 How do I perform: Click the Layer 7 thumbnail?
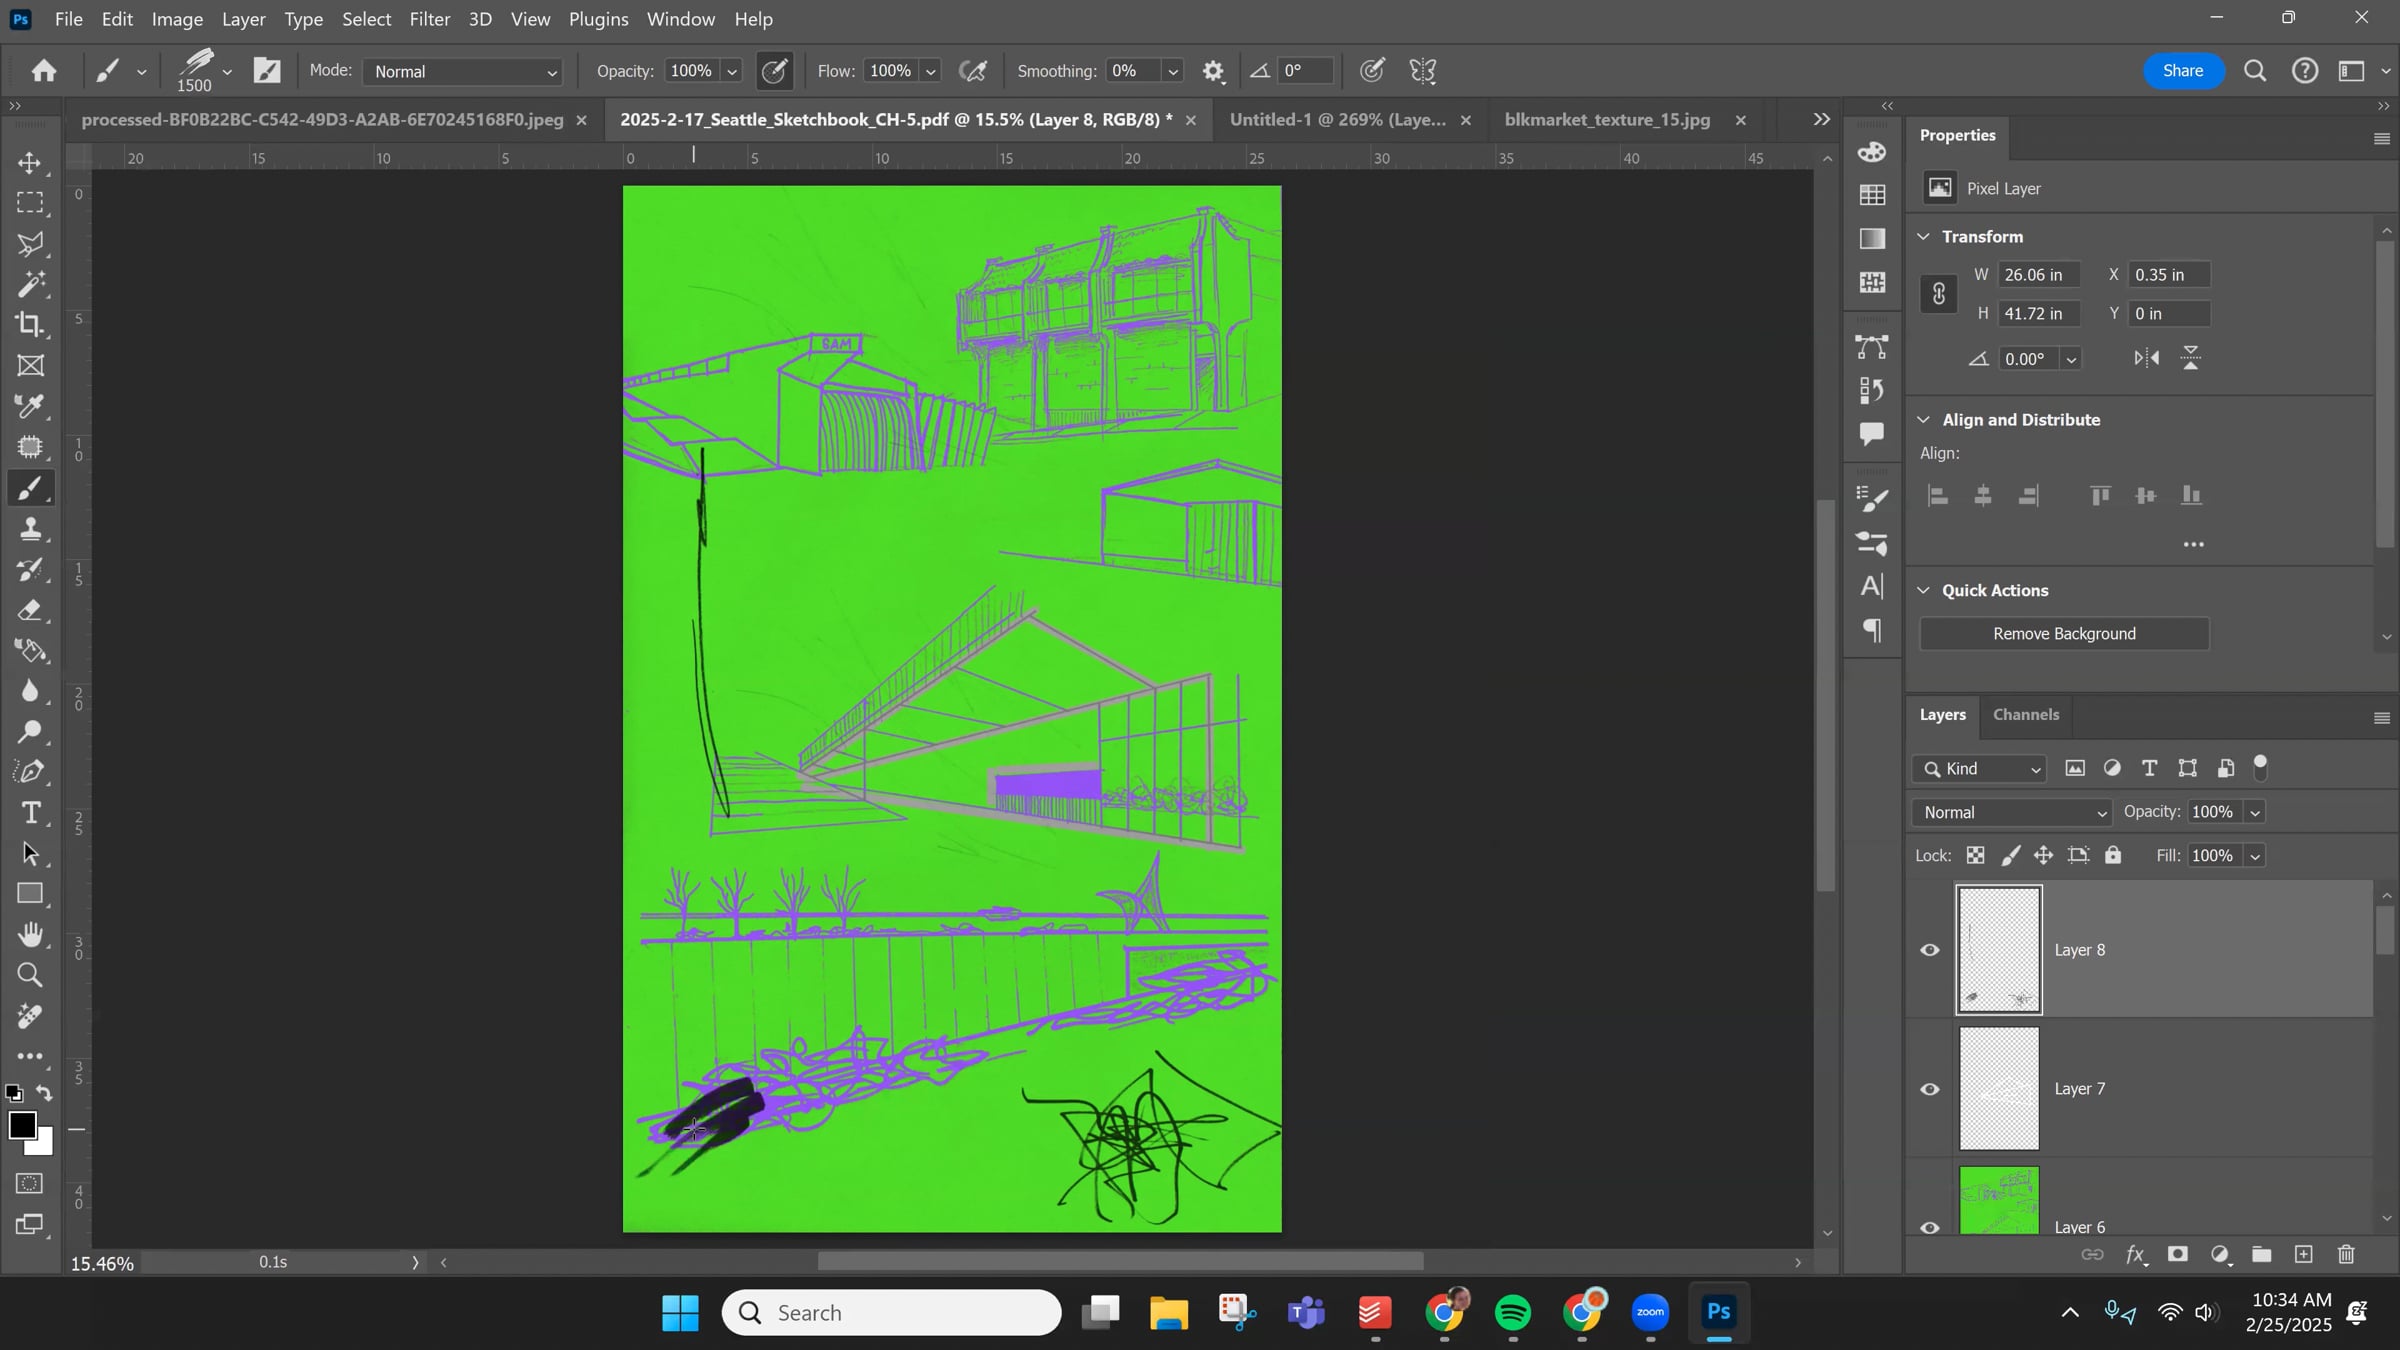coord(1999,1089)
